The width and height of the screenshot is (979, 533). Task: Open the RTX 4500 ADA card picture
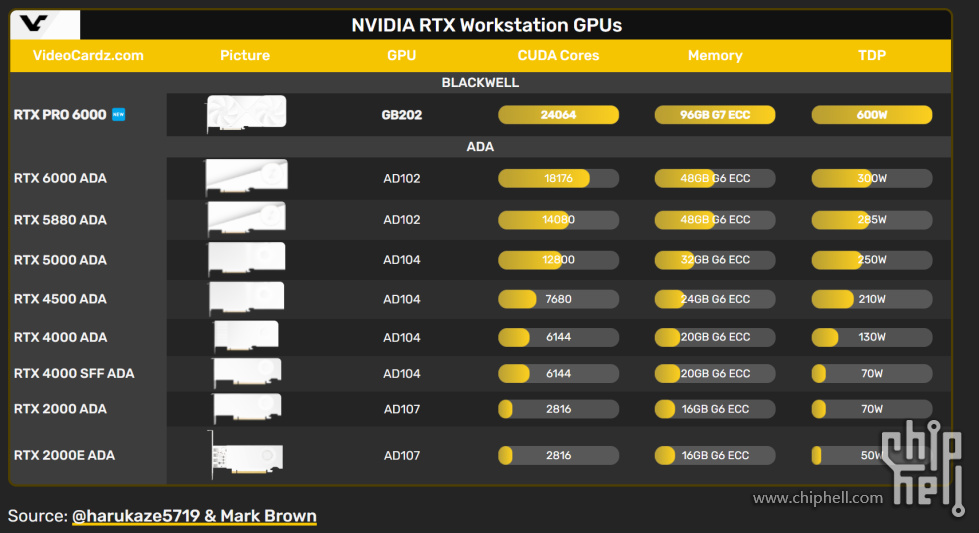point(246,298)
